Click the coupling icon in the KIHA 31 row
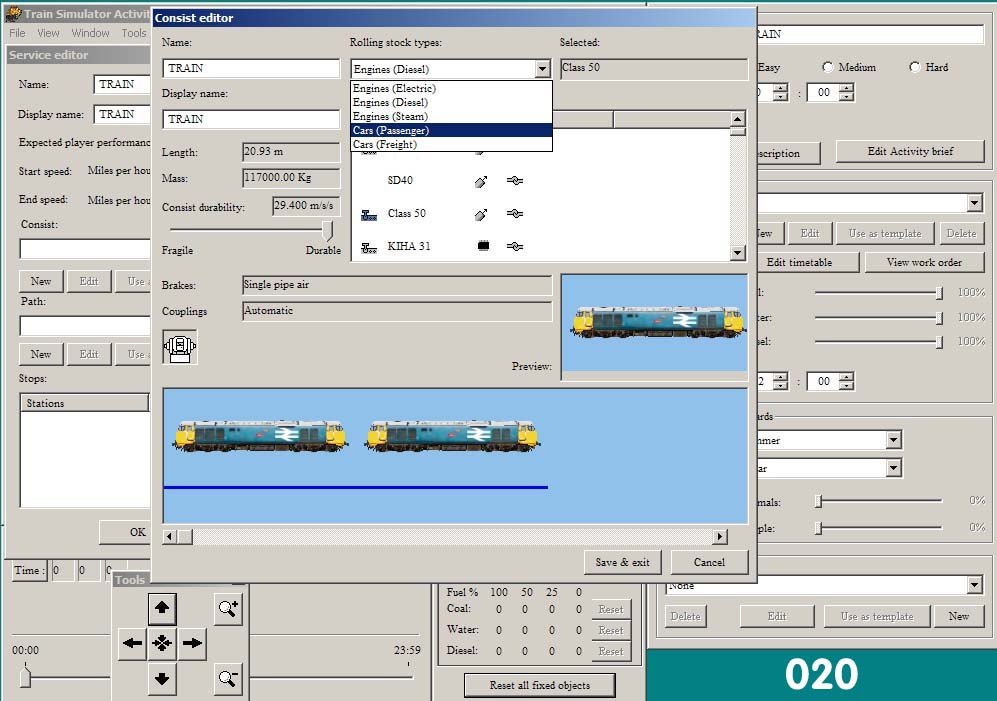The height and width of the screenshot is (701, 997). pos(515,246)
